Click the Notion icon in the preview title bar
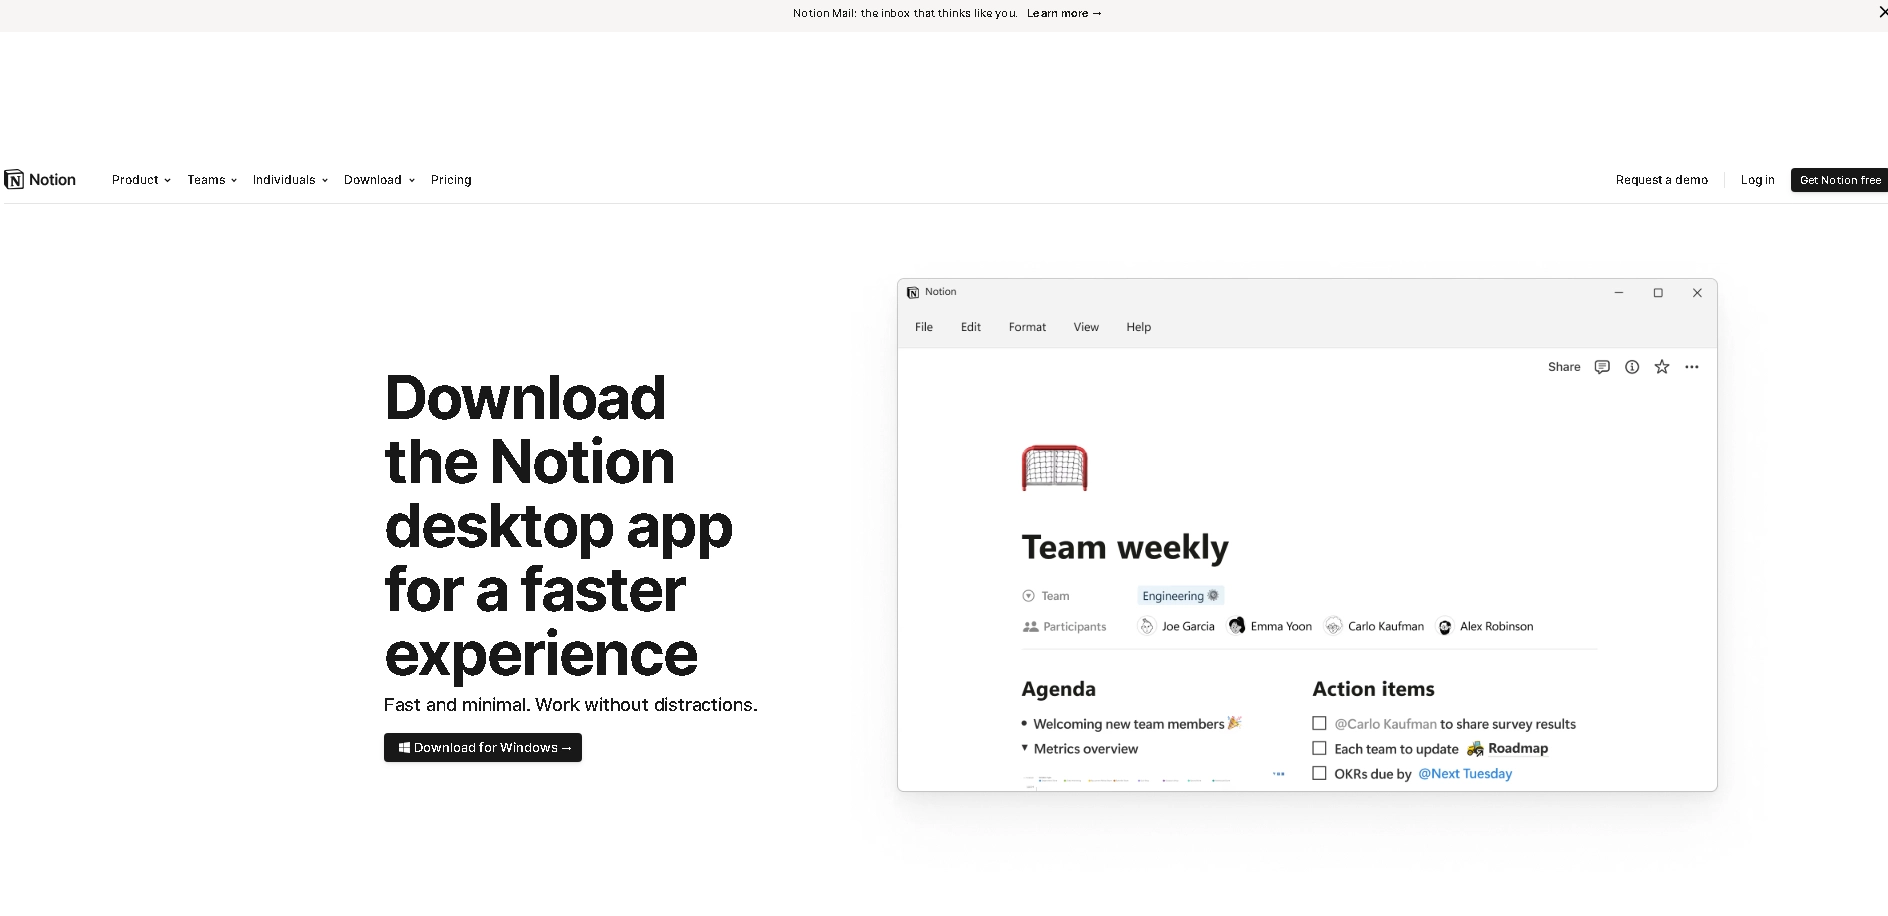Viewport: 1888px width, 916px height. click(x=913, y=292)
